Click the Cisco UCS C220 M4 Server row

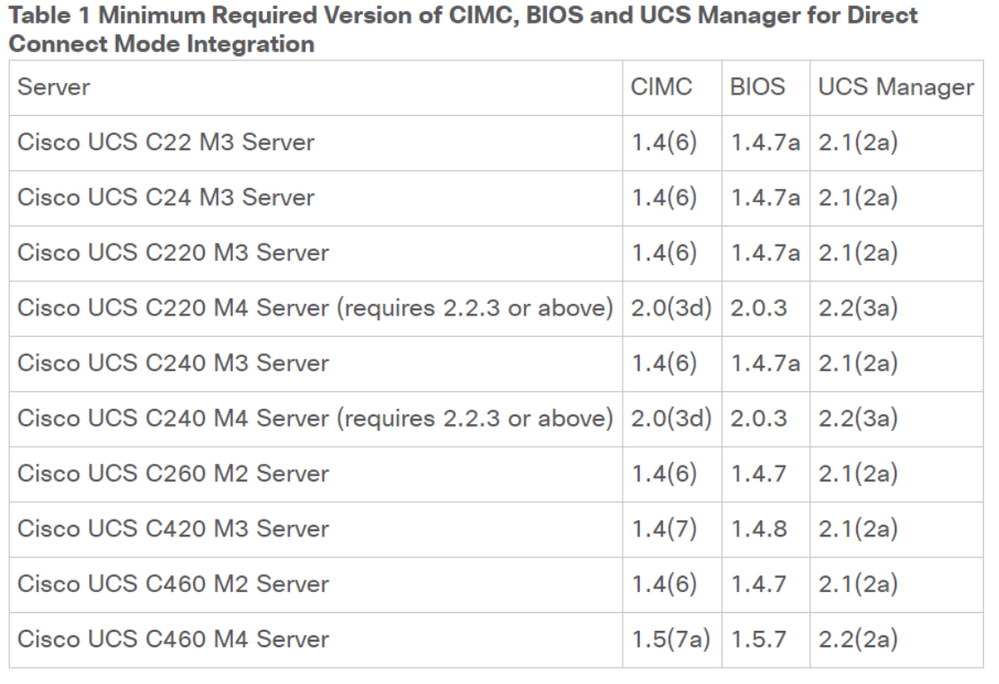tap(315, 308)
